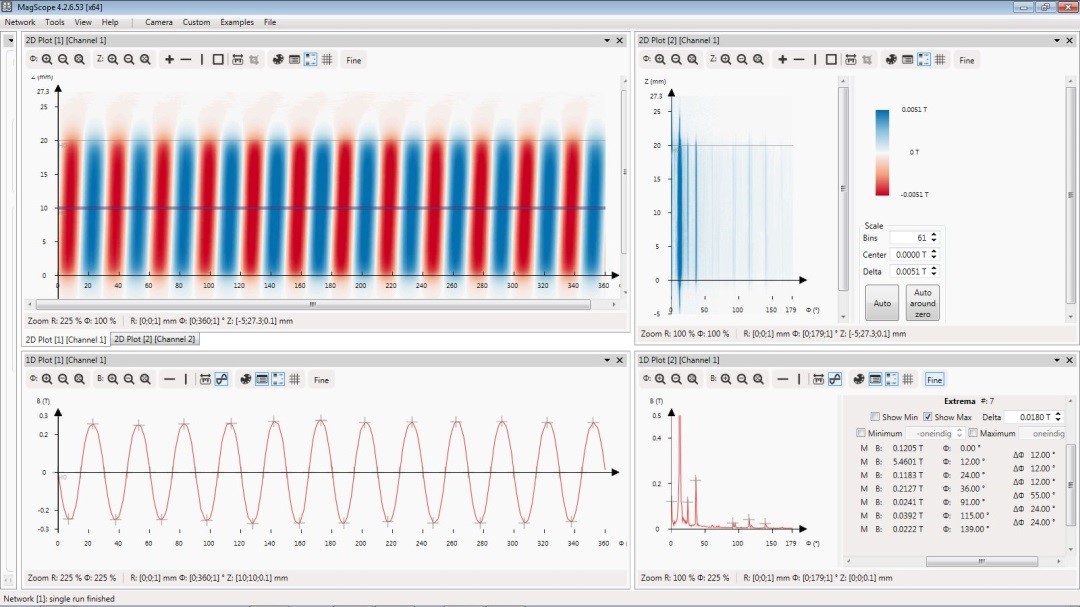Open the Camera menu

coord(158,22)
